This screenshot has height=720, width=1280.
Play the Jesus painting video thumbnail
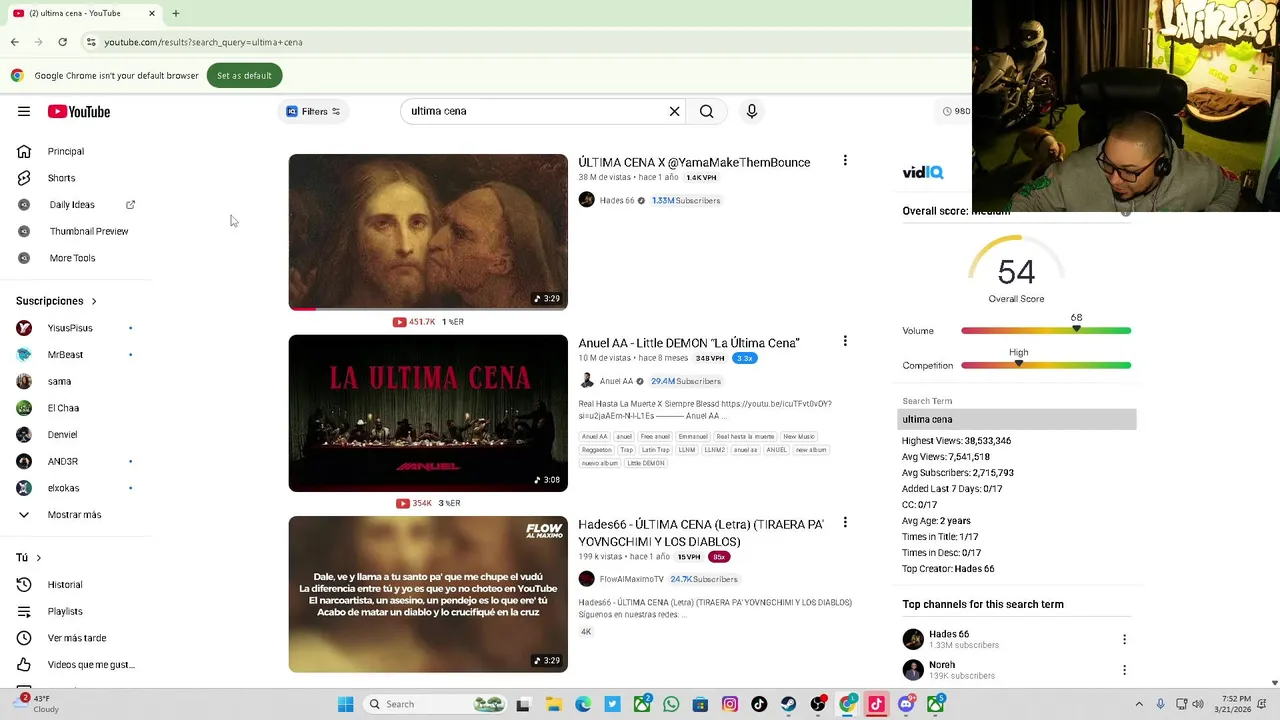(x=428, y=232)
